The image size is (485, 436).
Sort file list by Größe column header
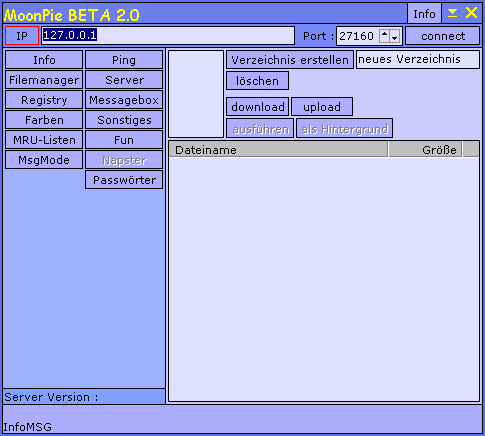click(425, 150)
